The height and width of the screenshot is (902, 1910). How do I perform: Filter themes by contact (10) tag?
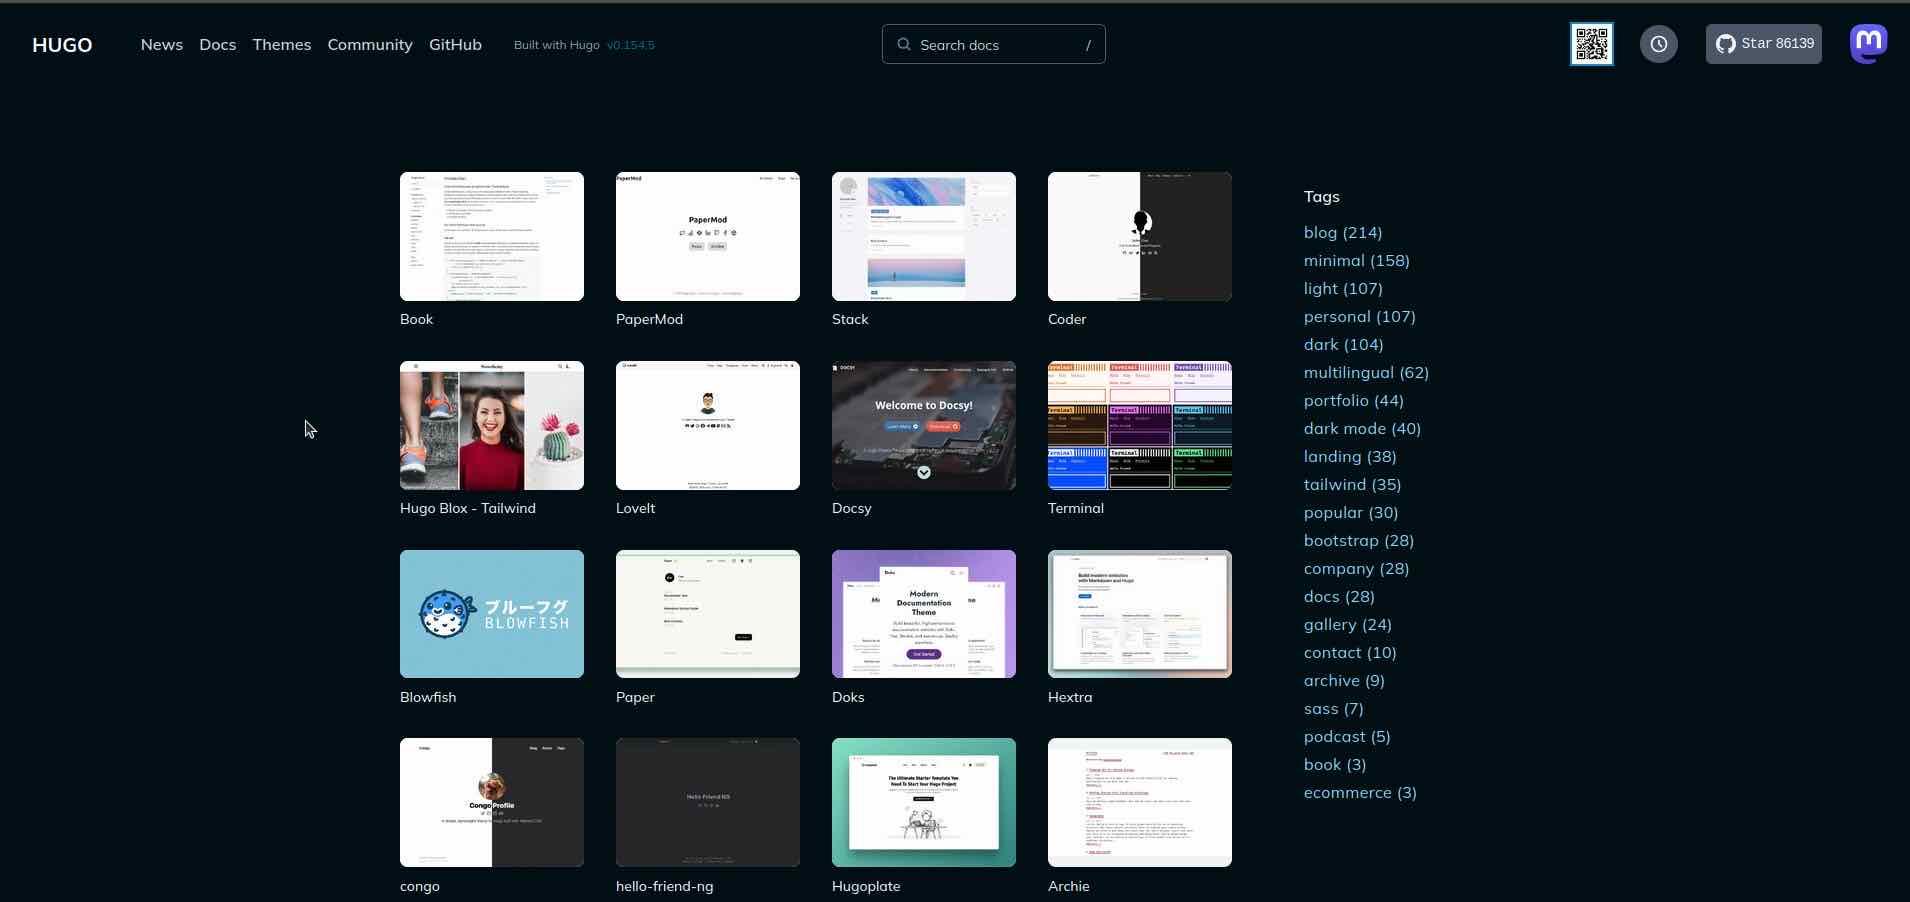1350,652
